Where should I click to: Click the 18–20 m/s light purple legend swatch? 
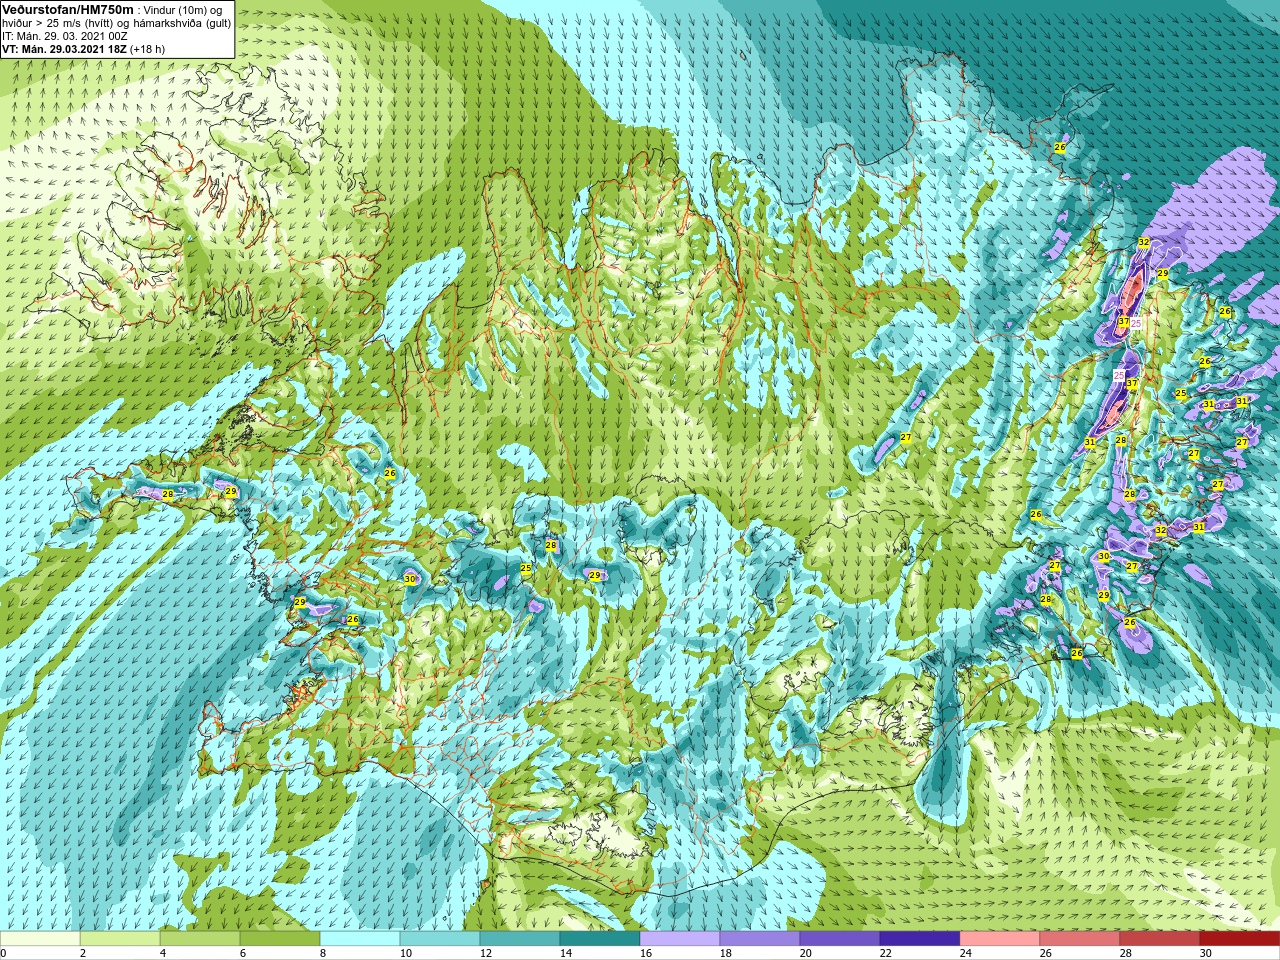(760, 939)
